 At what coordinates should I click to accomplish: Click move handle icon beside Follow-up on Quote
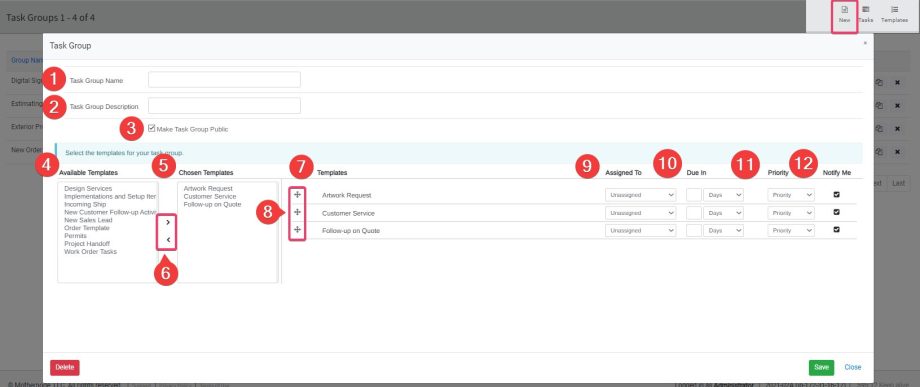point(297,229)
